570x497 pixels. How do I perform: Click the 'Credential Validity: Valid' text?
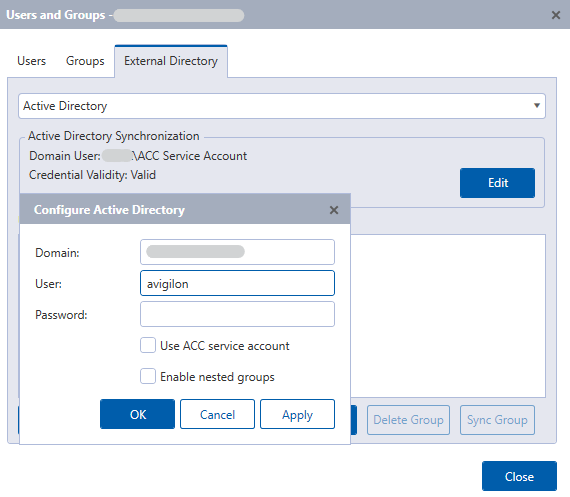(x=92, y=175)
